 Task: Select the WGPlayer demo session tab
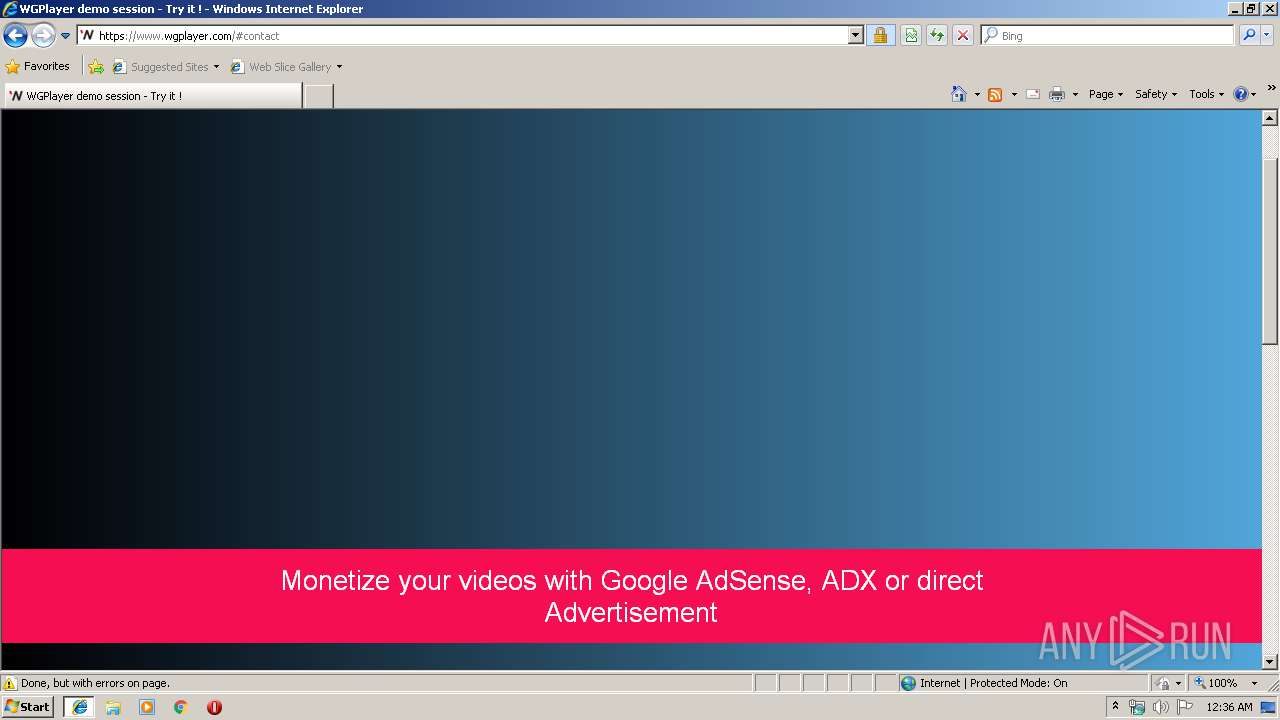point(152,96)
